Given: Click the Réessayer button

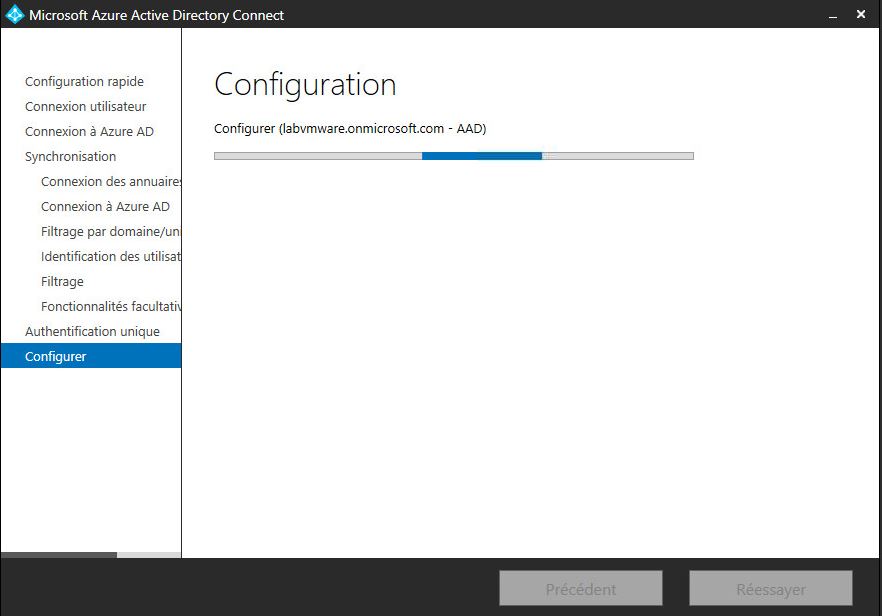Looking at the screenshot, I should click(x=771, y=588).
